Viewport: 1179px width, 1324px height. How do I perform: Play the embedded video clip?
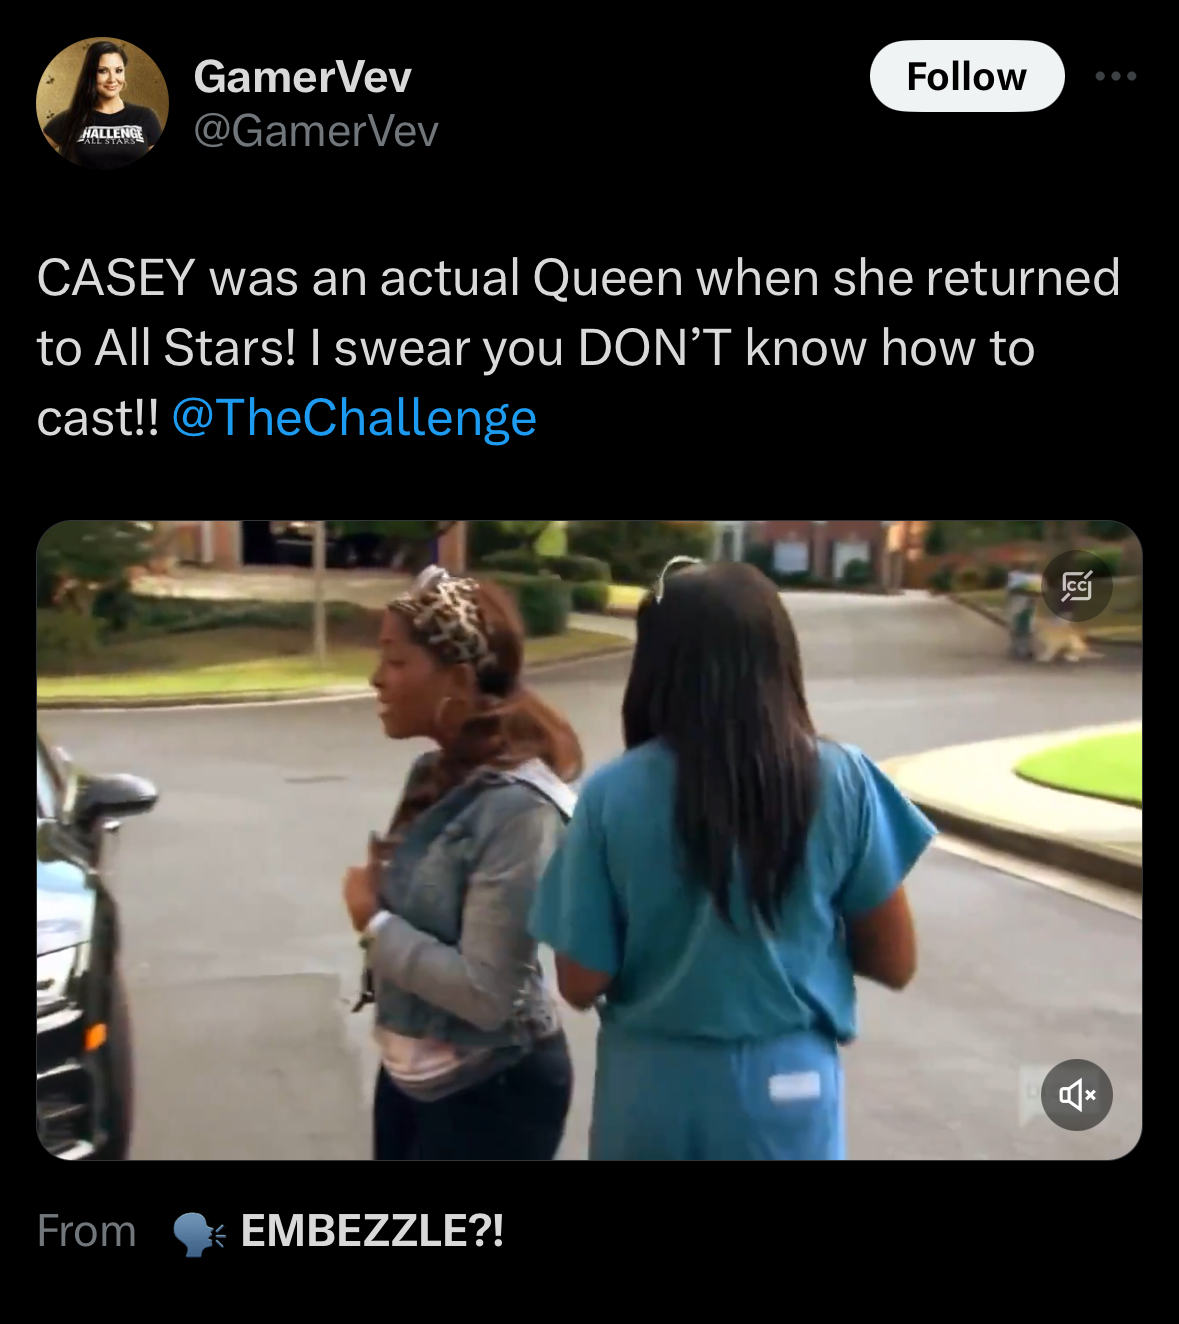click(589, 840)
